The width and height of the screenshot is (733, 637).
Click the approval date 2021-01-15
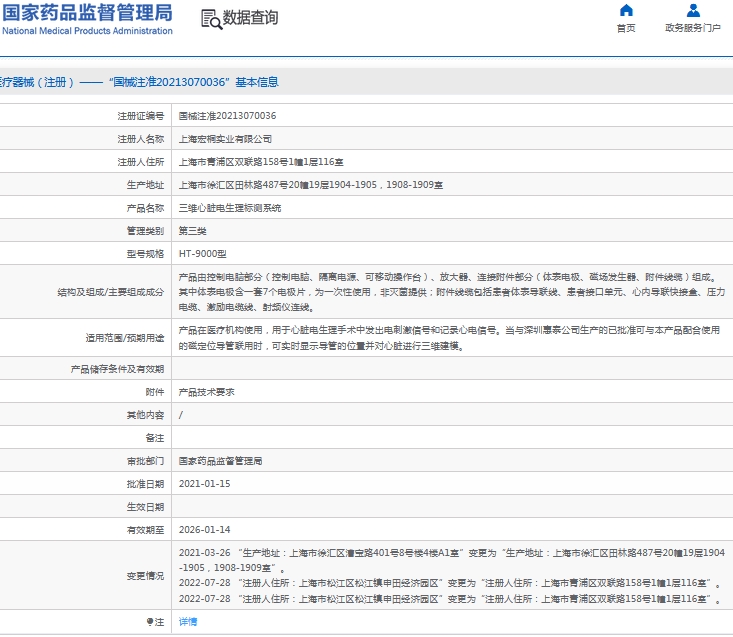coord(204,484)
